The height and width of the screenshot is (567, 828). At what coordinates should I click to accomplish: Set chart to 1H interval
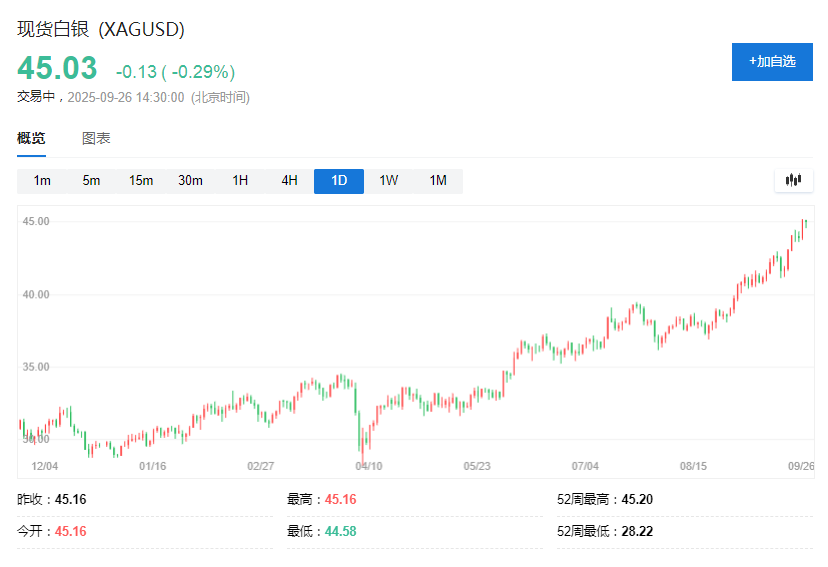tap(240, 181)
